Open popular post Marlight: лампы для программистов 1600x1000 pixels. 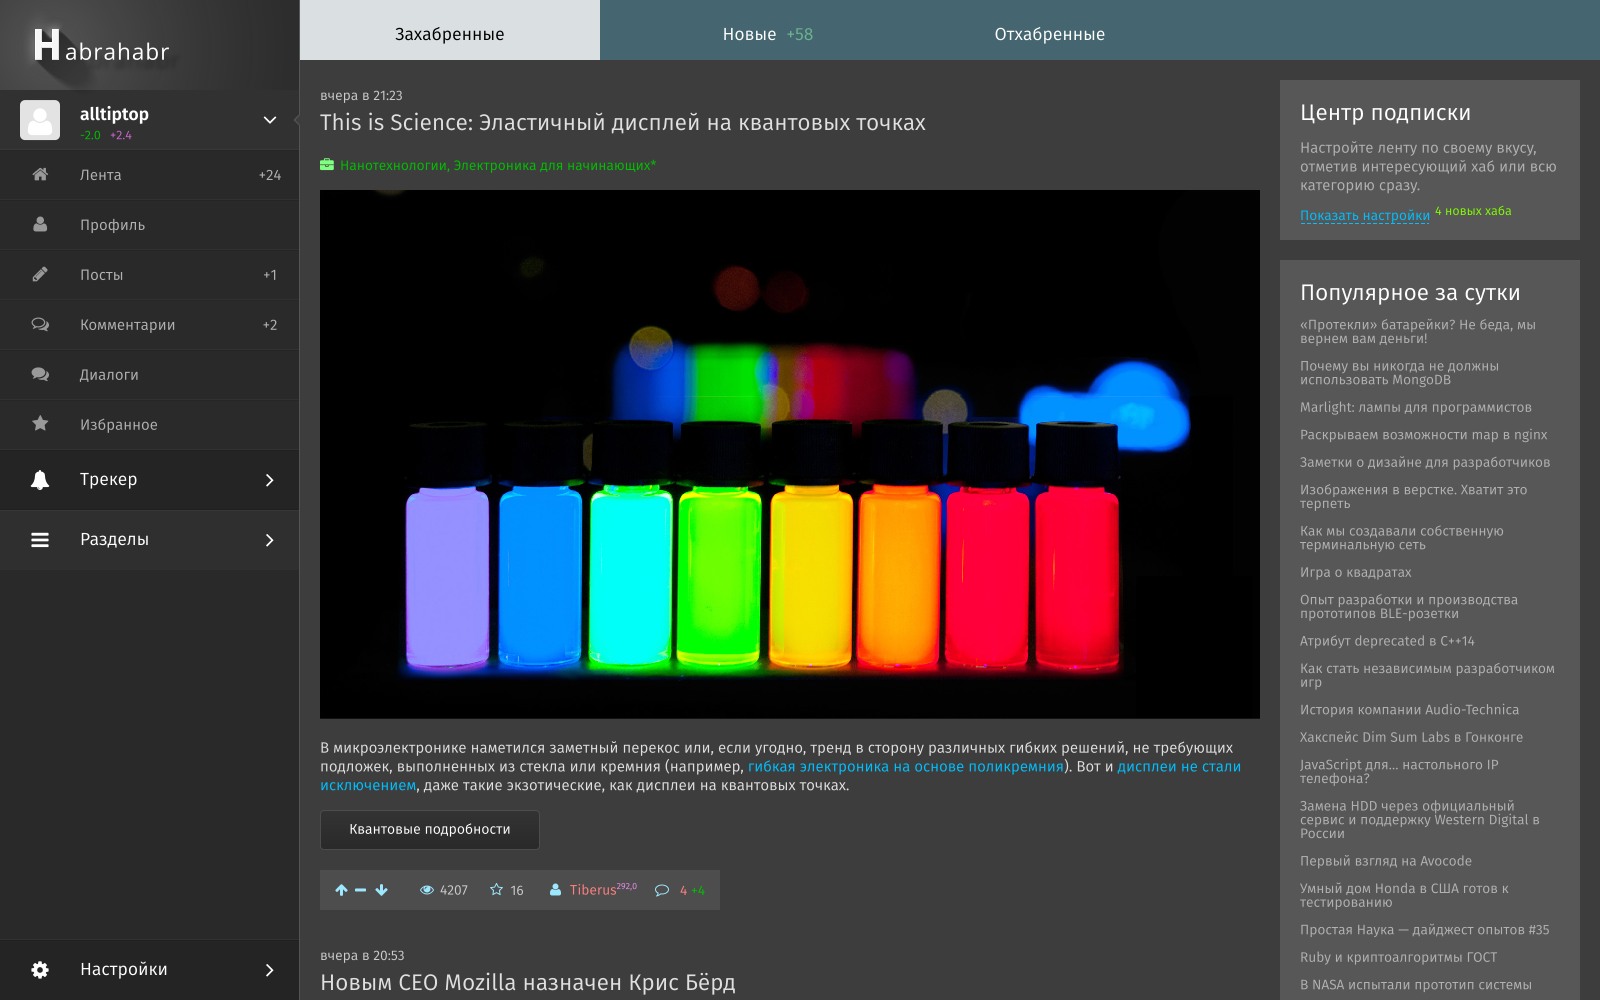tap(1416, 407)
